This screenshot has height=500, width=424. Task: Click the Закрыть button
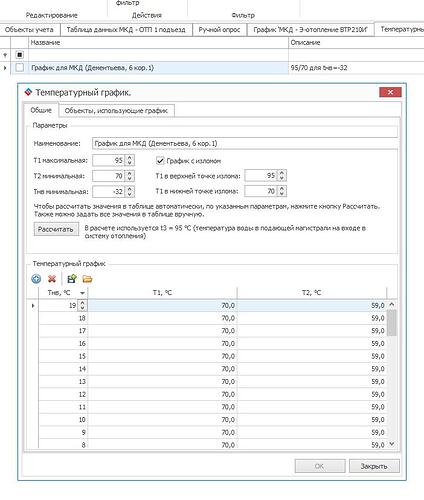374,466
